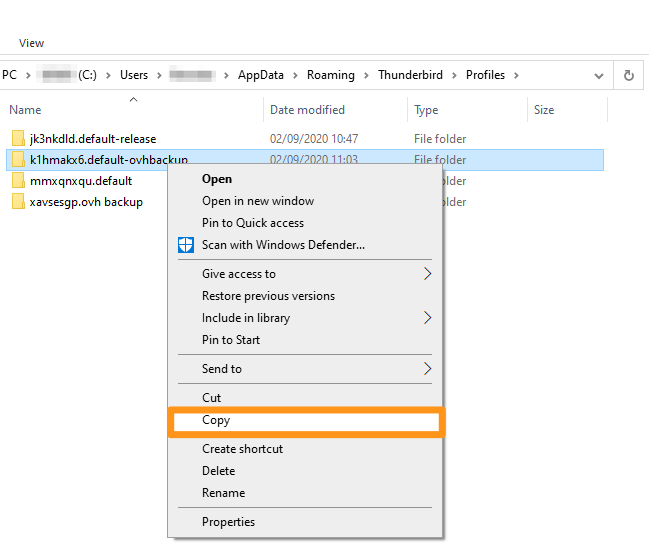Viewport: 649px width, 555px height.
Task: Select Delete from the context menu
Action: tap(218, 471)
